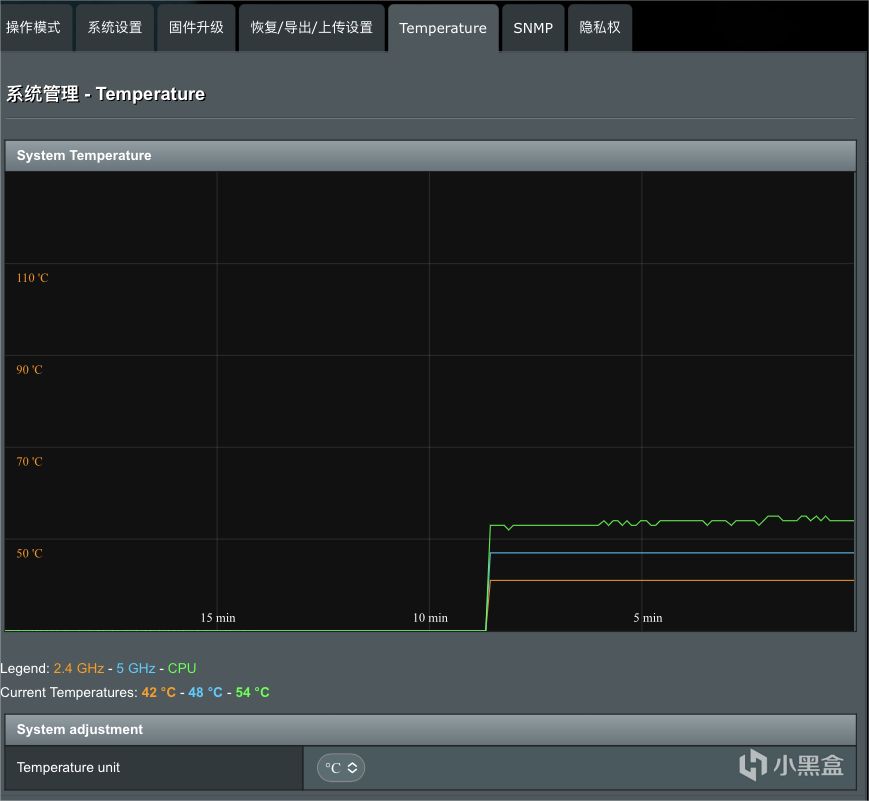Click the 54 °C current temperature value
The image size is (869, 801).
pyautogui.click(x=252, y=692)
